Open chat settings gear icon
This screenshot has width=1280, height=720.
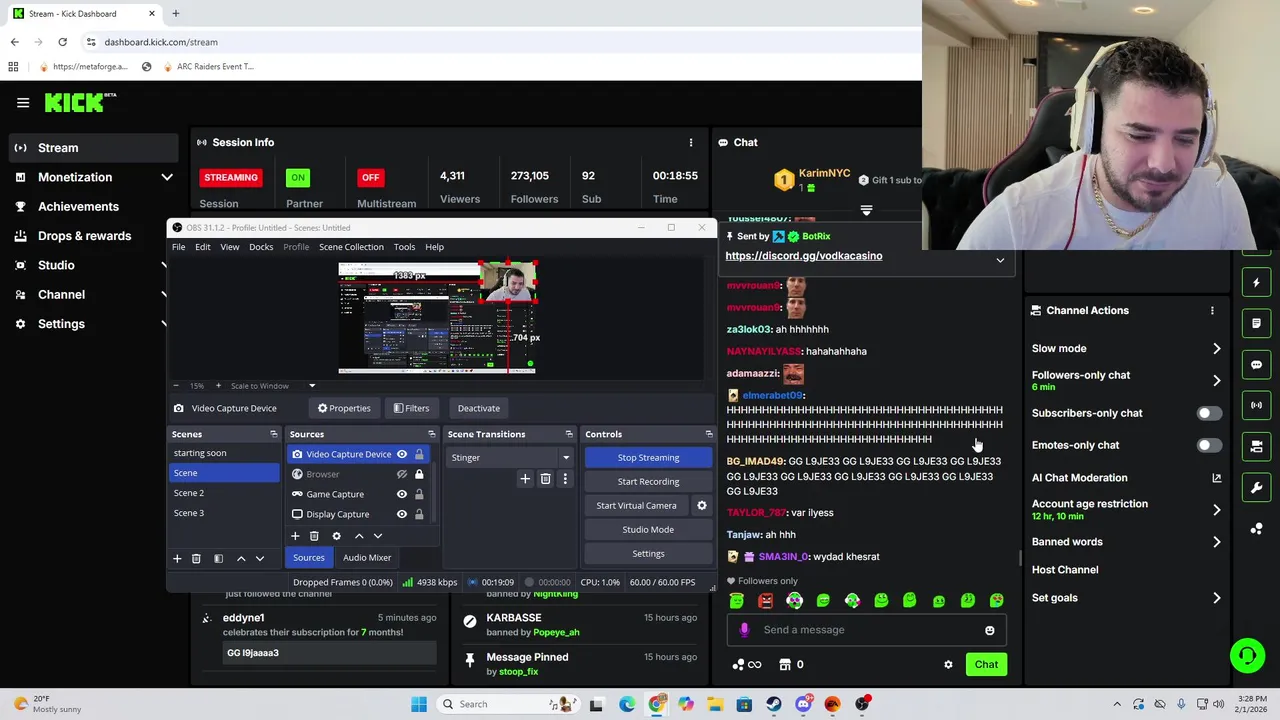point(948,664)
